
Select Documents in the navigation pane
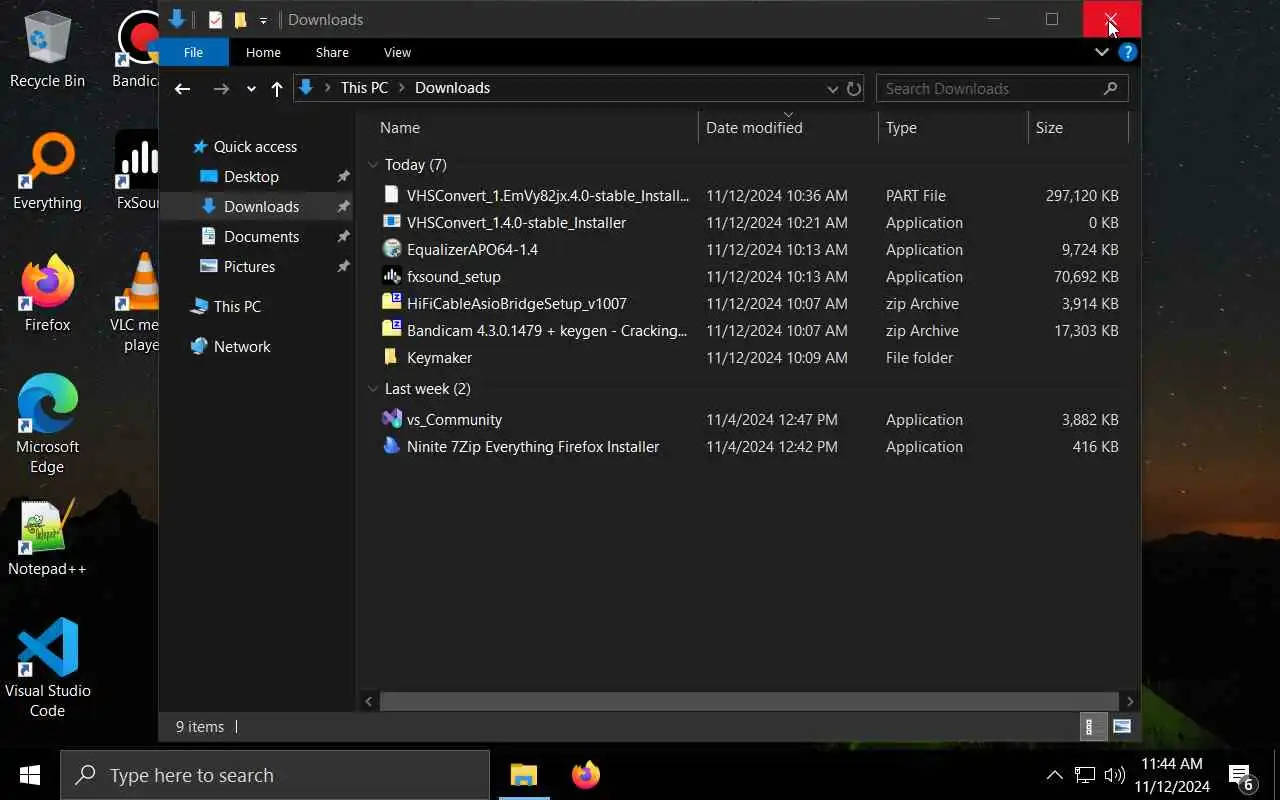[x=261, y=236]
